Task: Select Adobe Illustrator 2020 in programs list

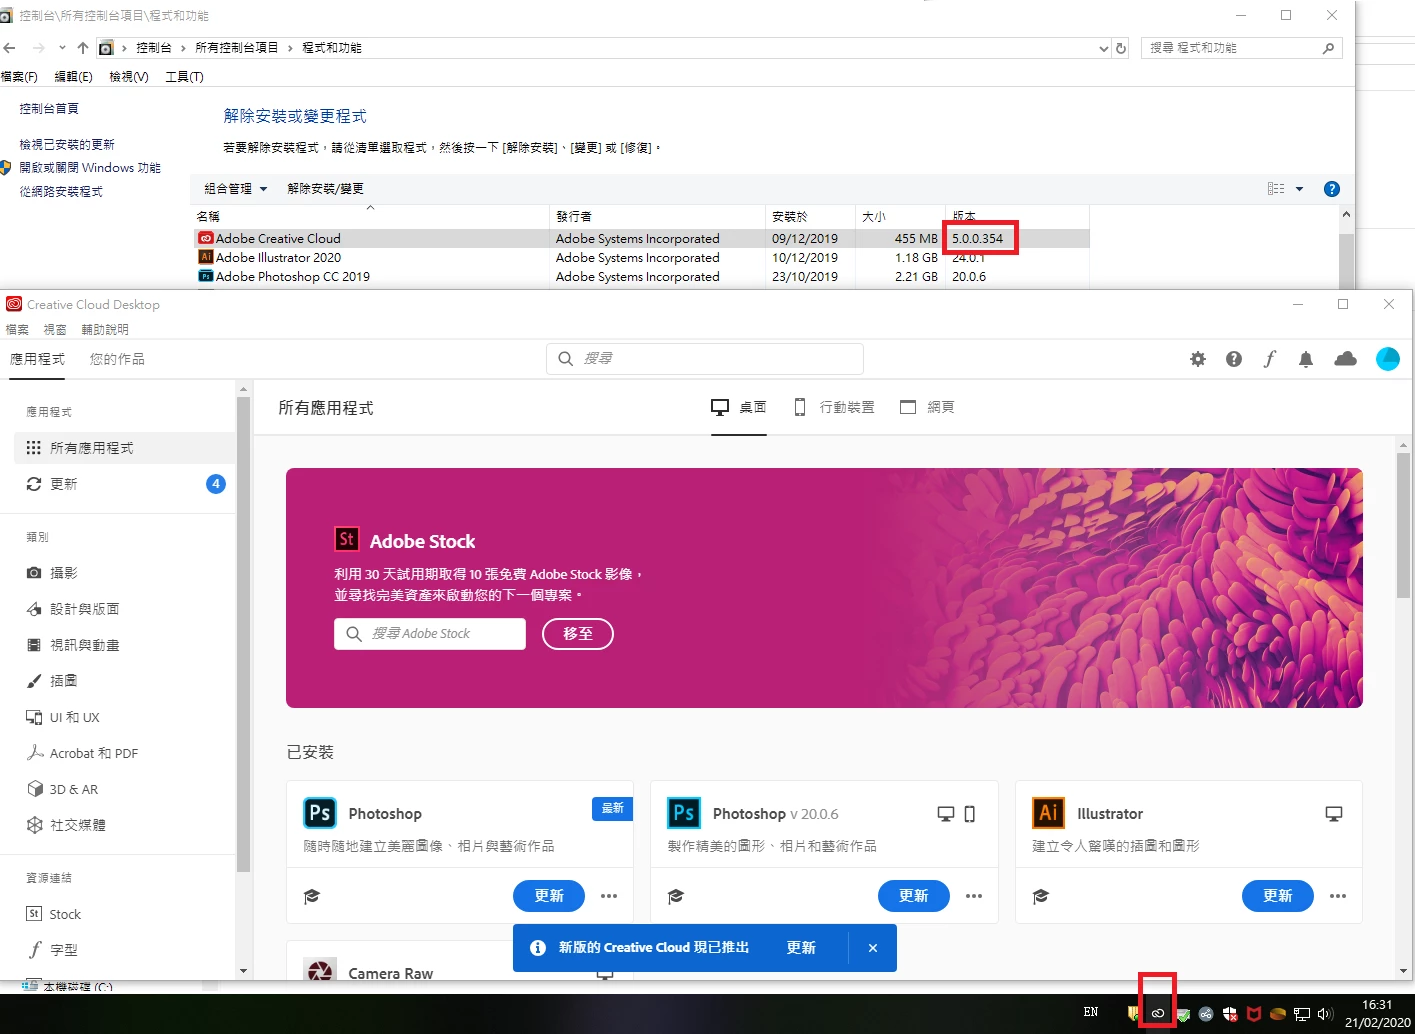Action: point(640,258)
